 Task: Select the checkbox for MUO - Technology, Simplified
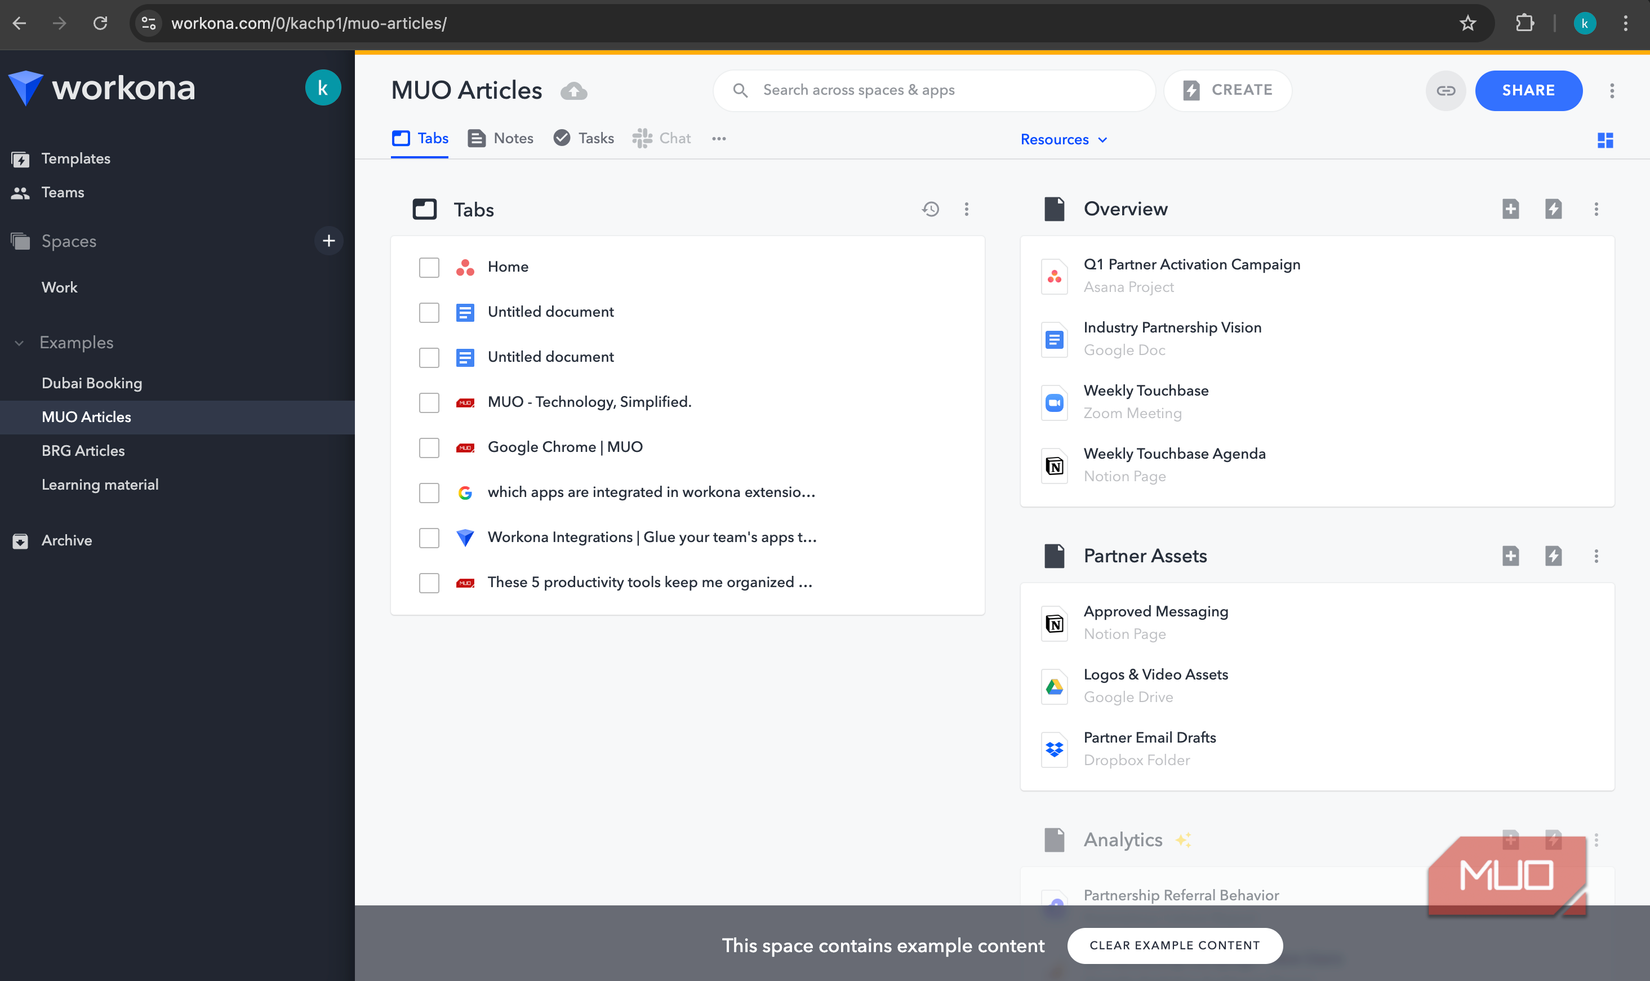429,402
